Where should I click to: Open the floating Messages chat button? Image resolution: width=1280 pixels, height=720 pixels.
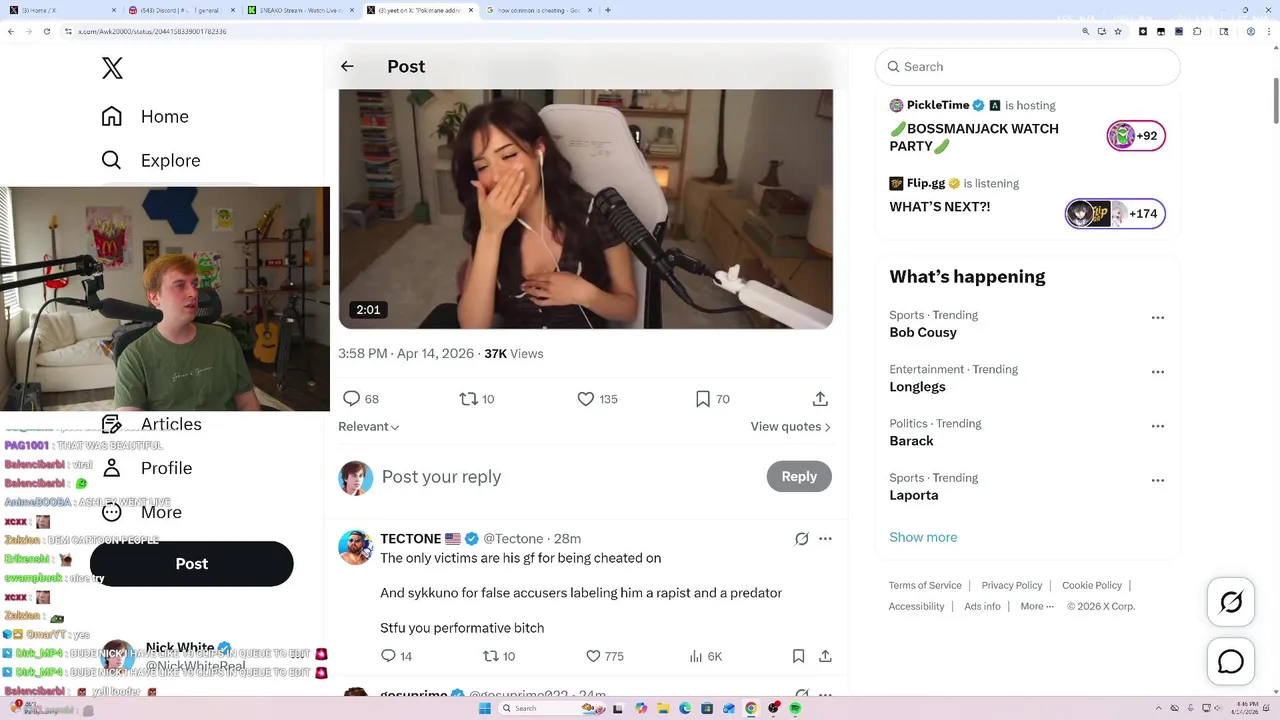click(x=1231, y=662)
